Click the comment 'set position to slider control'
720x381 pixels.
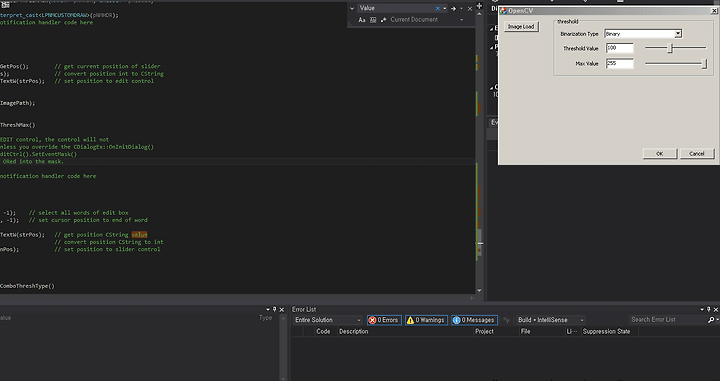click(107, 249)
